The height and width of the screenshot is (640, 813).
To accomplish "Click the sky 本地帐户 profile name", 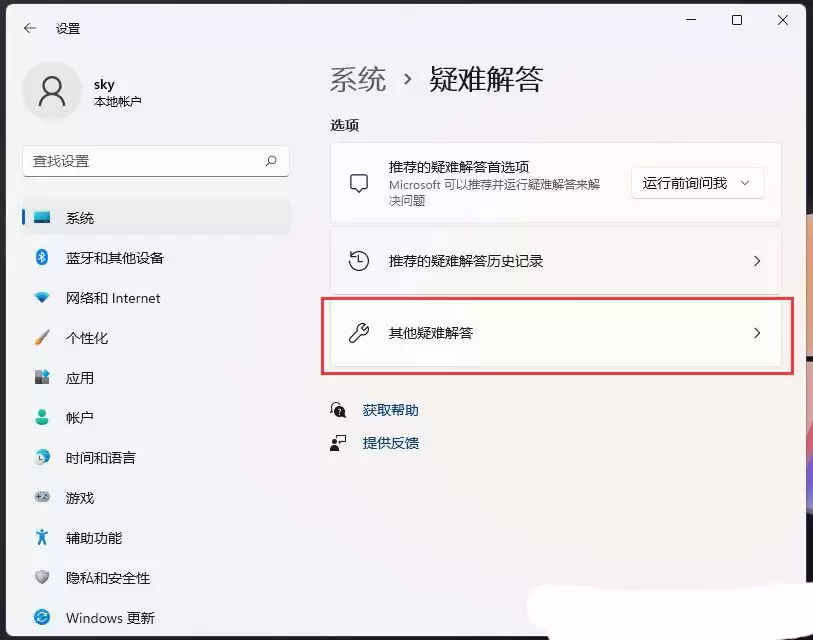I will 117,92.
